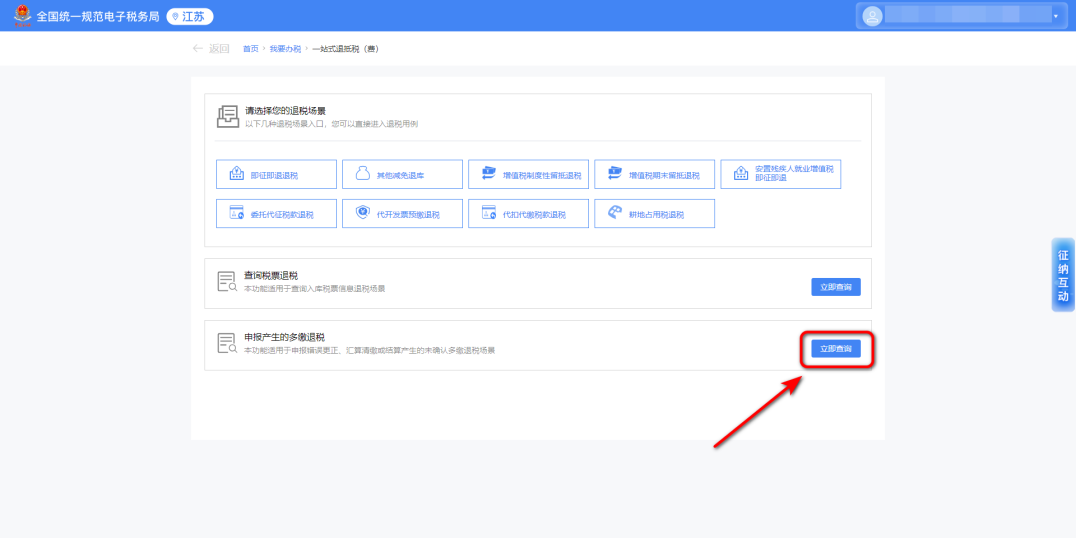The image size is (1076, 538).
Task: Open the 代扣代缴税款退税 scenario
Action: pyautogui.click(x=528, y=213)
